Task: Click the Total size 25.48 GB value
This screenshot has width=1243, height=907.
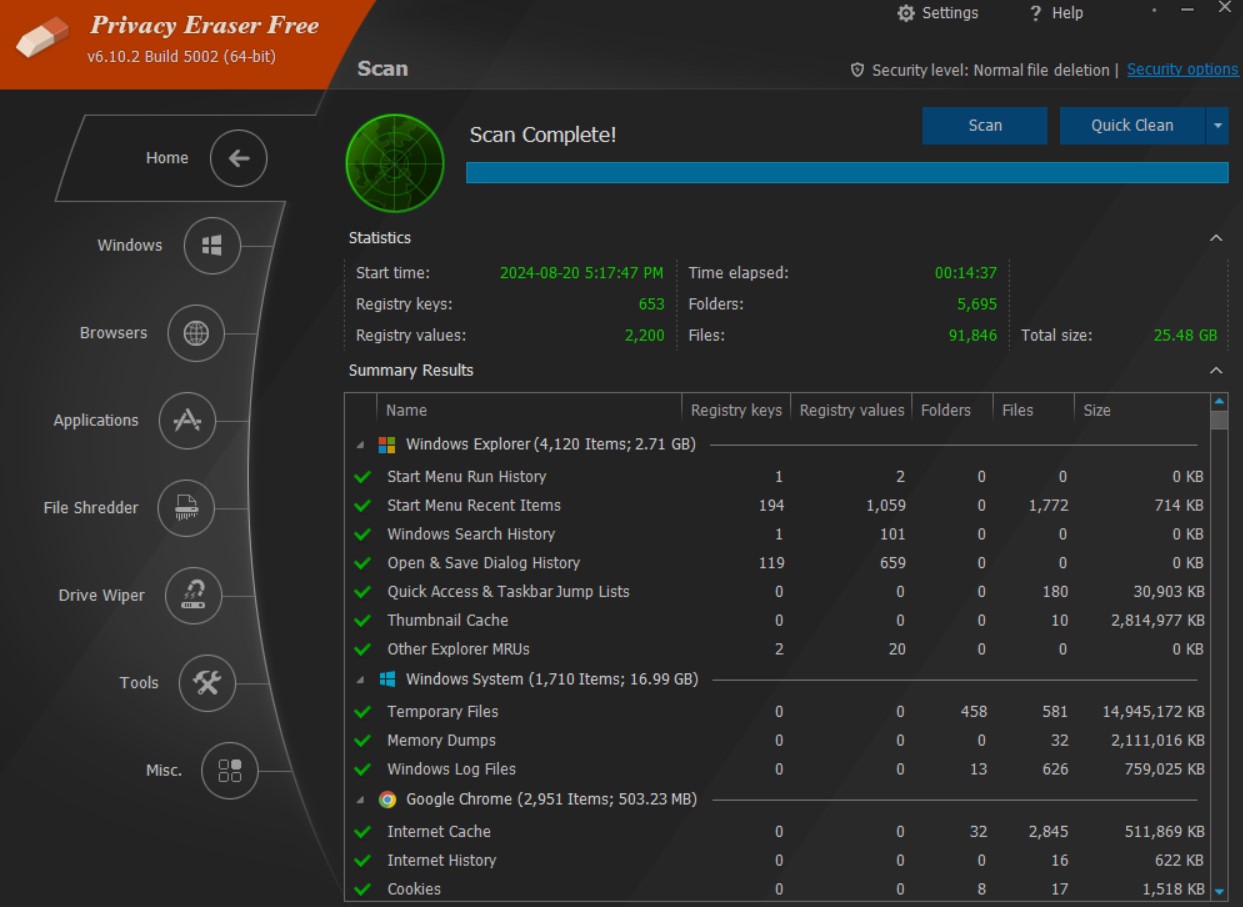Action: 1185,336
